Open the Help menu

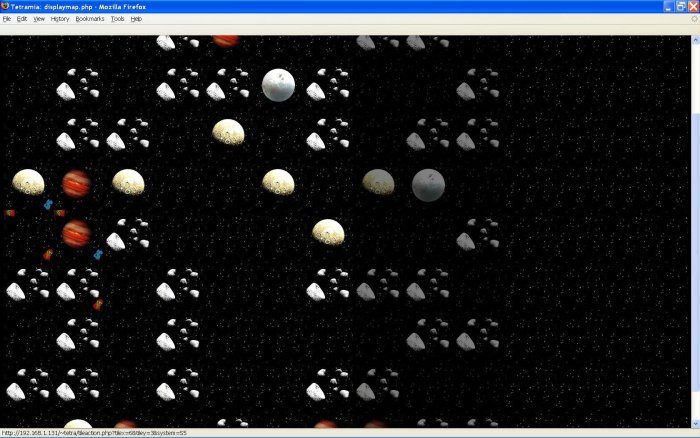[x=136, y=19]
